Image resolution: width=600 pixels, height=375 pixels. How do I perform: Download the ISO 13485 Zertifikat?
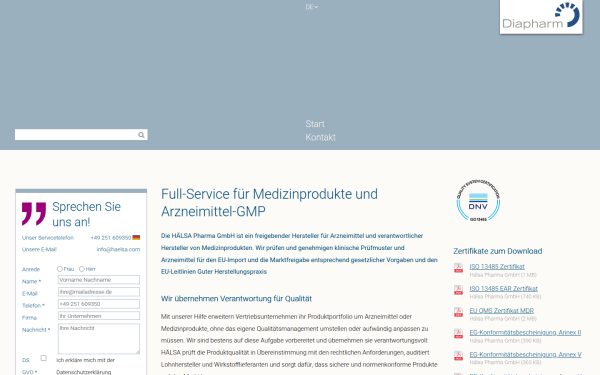(497, 267)
